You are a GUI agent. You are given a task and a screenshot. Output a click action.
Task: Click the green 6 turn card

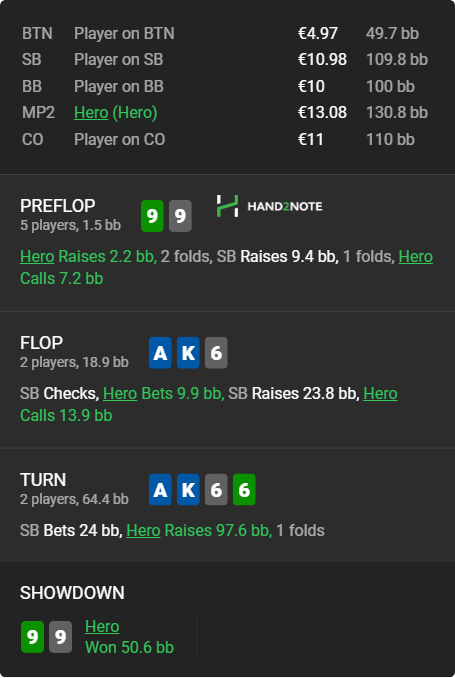click(x=244, y=489)
